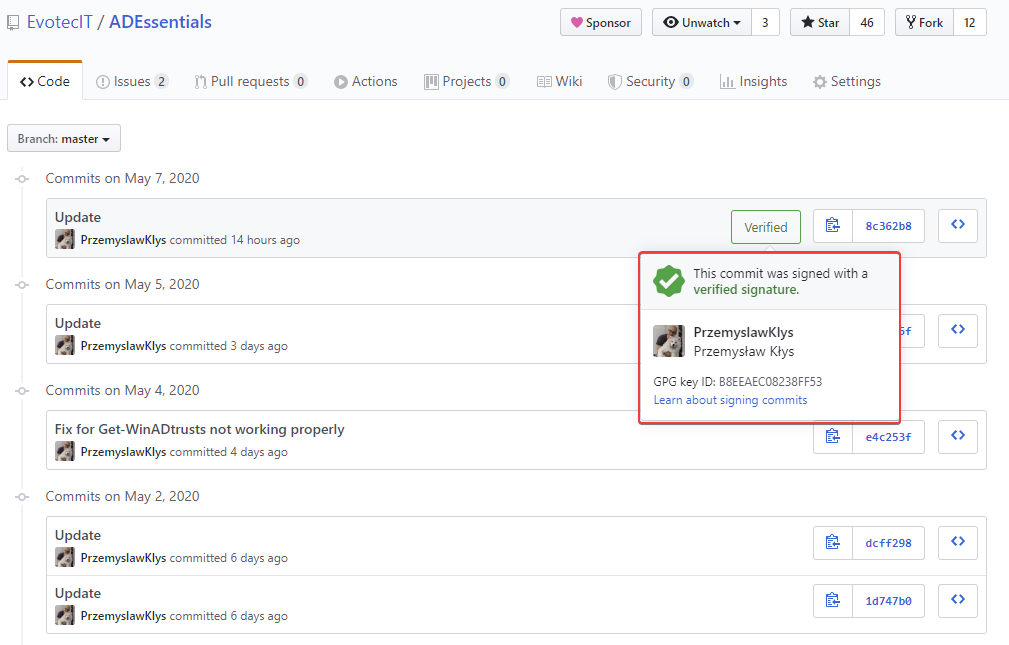This screenshot has height=645, width=1009.
Task: Open the Fork count menu
Action: click(969, 22)
